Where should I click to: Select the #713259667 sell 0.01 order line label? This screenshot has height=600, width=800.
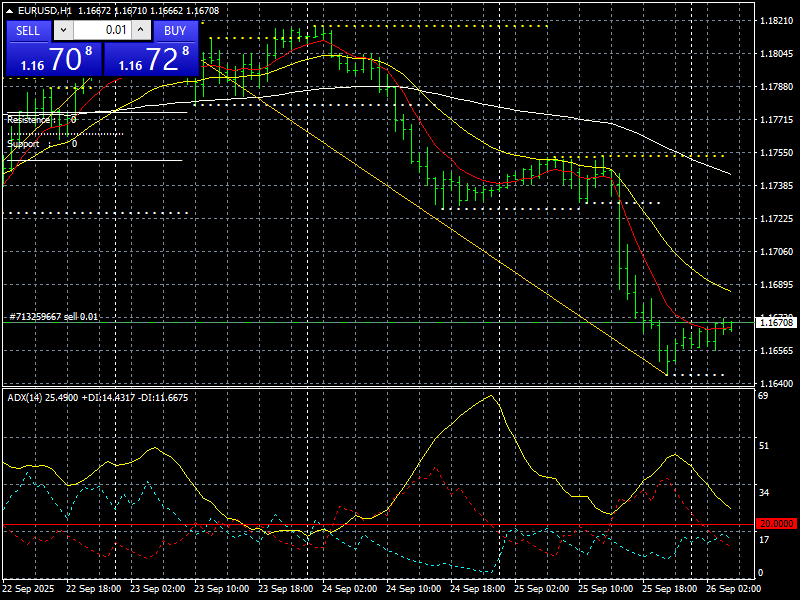coord(53,317)
